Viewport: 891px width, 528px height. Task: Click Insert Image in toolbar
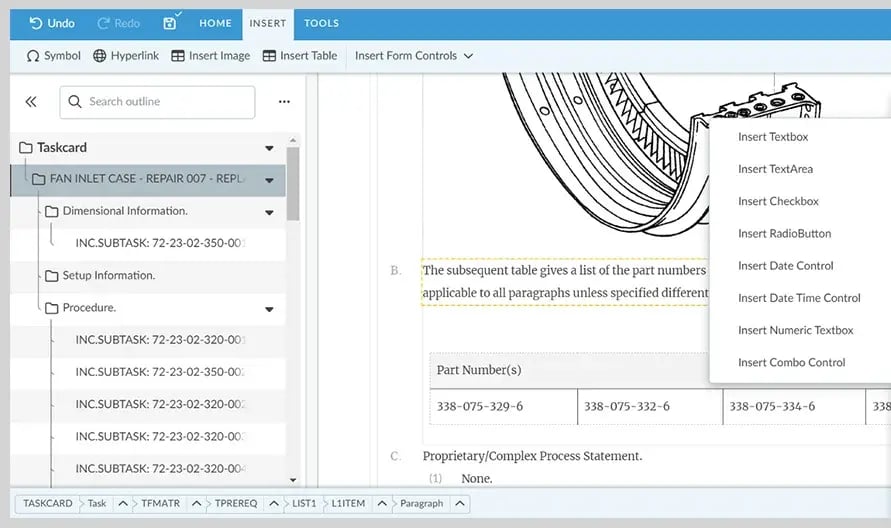(x=210, y=56)
